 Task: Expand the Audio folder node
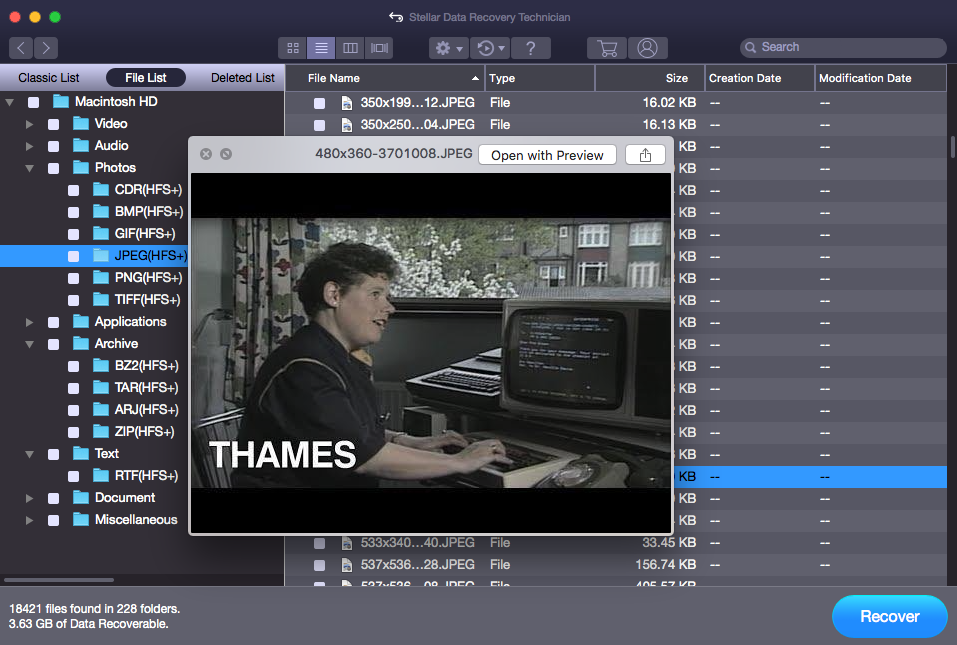tap(29, 146)
